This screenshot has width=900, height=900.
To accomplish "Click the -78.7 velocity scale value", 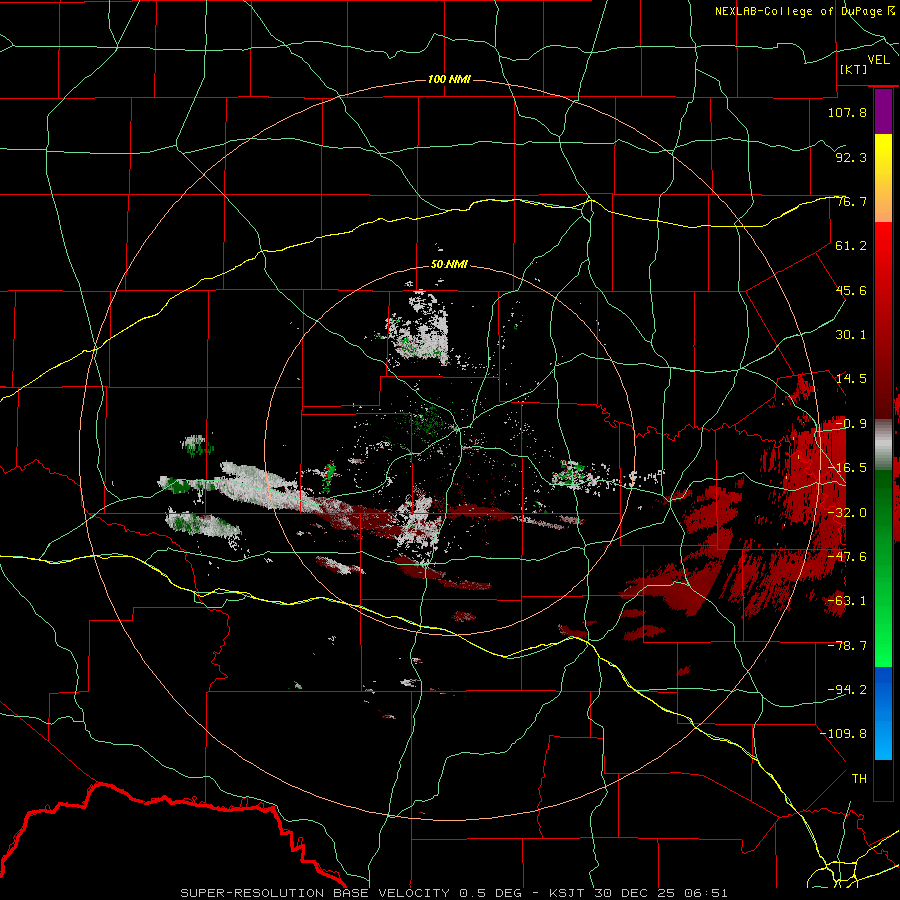I will (847, 646).
